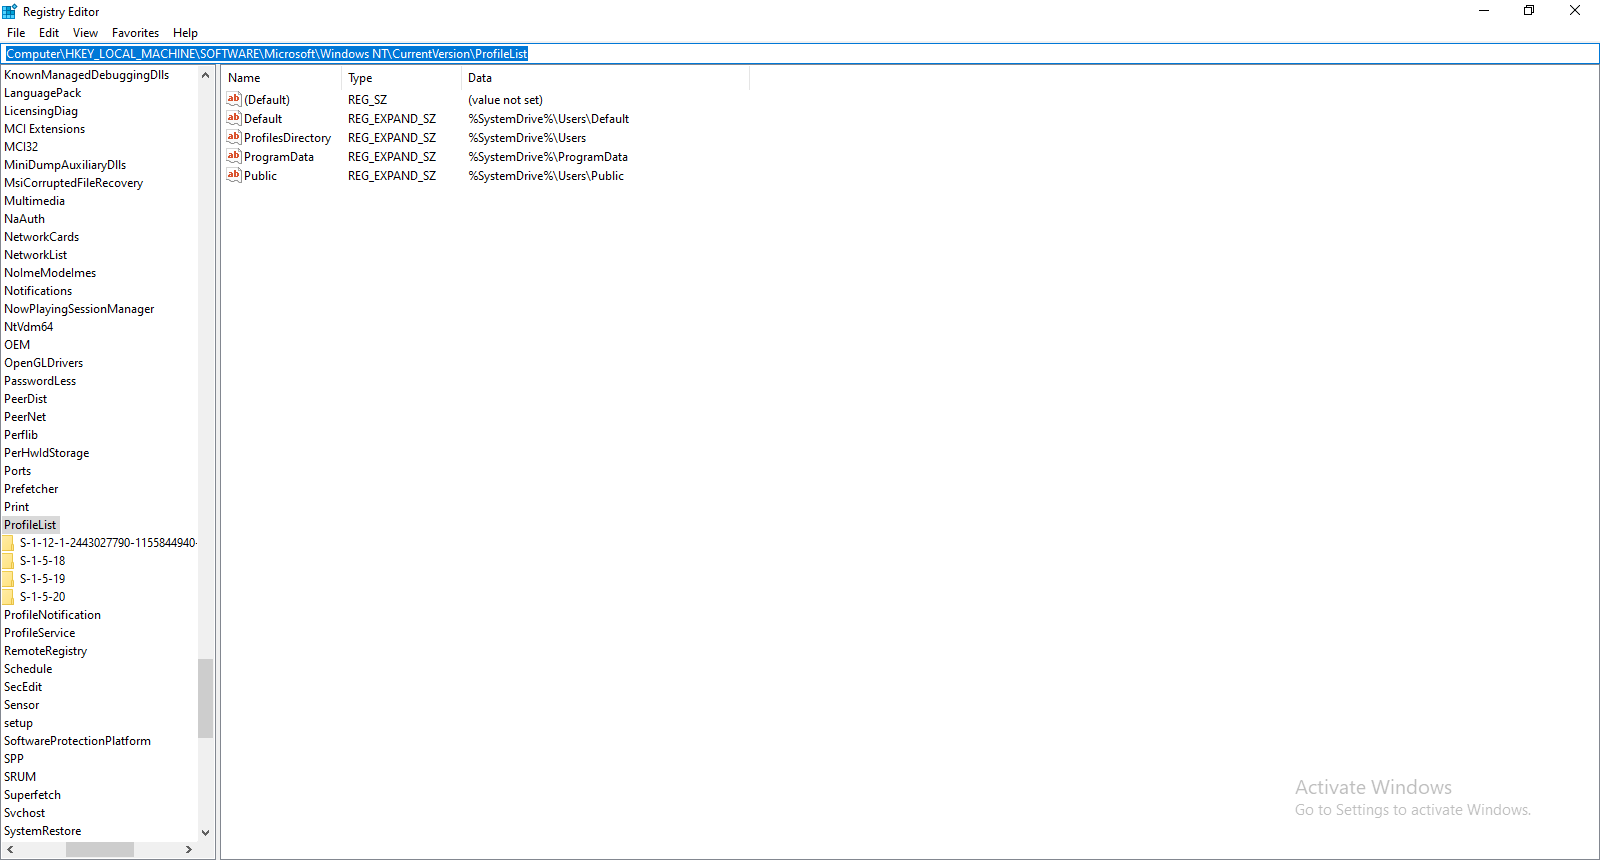Click the %SystemDrive%\ProgramData data cell
The width and height of the screenshot is (1600, 860).
coord(548,157)
